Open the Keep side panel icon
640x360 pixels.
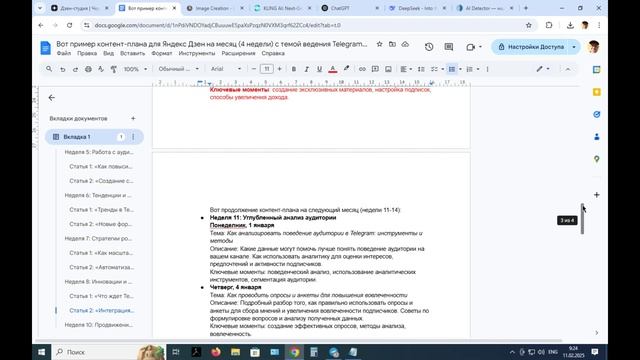coord(596,92)
